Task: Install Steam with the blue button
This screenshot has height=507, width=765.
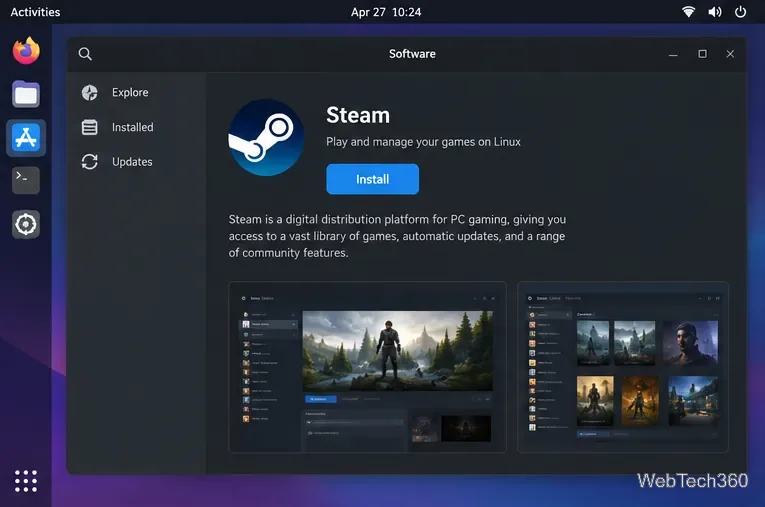Action: point(372,179)
